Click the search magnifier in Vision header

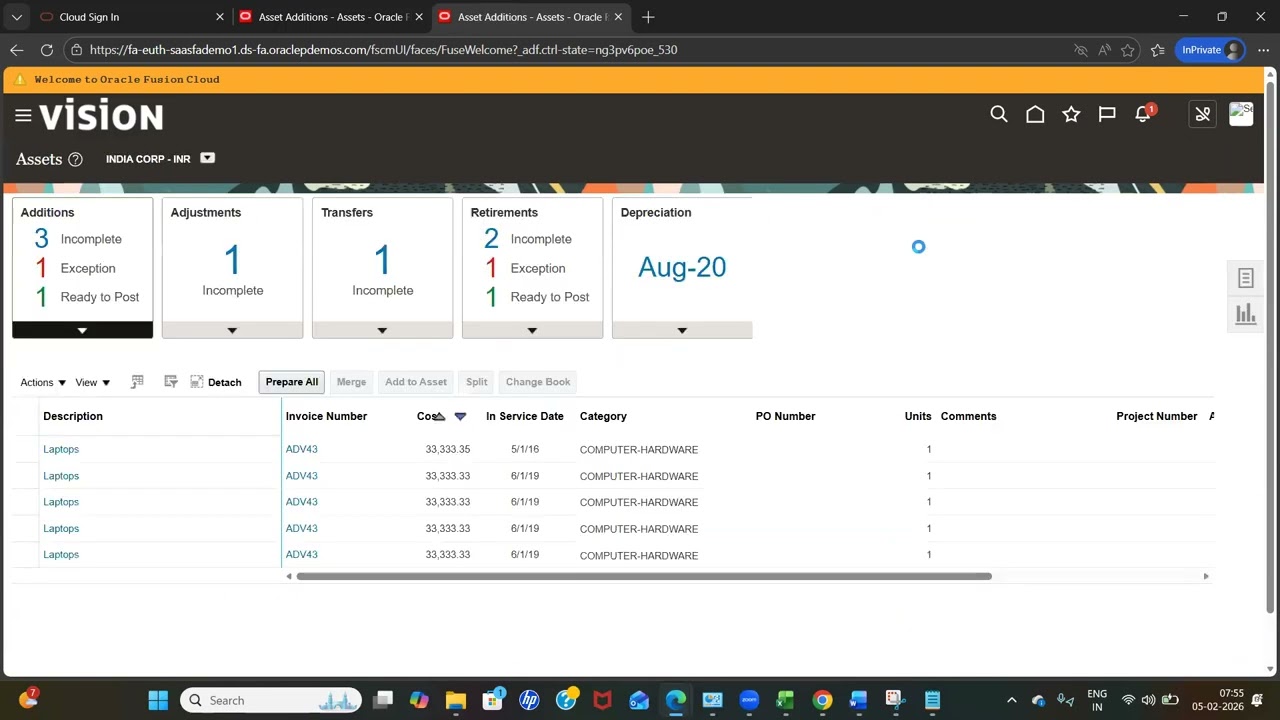coord(999,115)
